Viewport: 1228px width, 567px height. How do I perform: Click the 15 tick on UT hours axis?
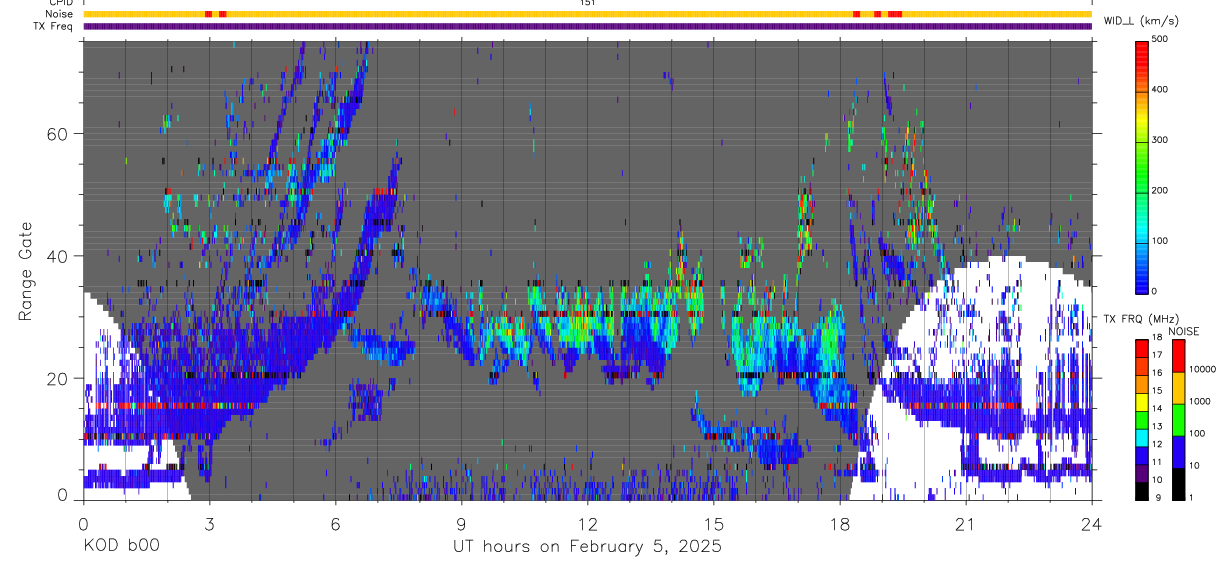point(714,523)
